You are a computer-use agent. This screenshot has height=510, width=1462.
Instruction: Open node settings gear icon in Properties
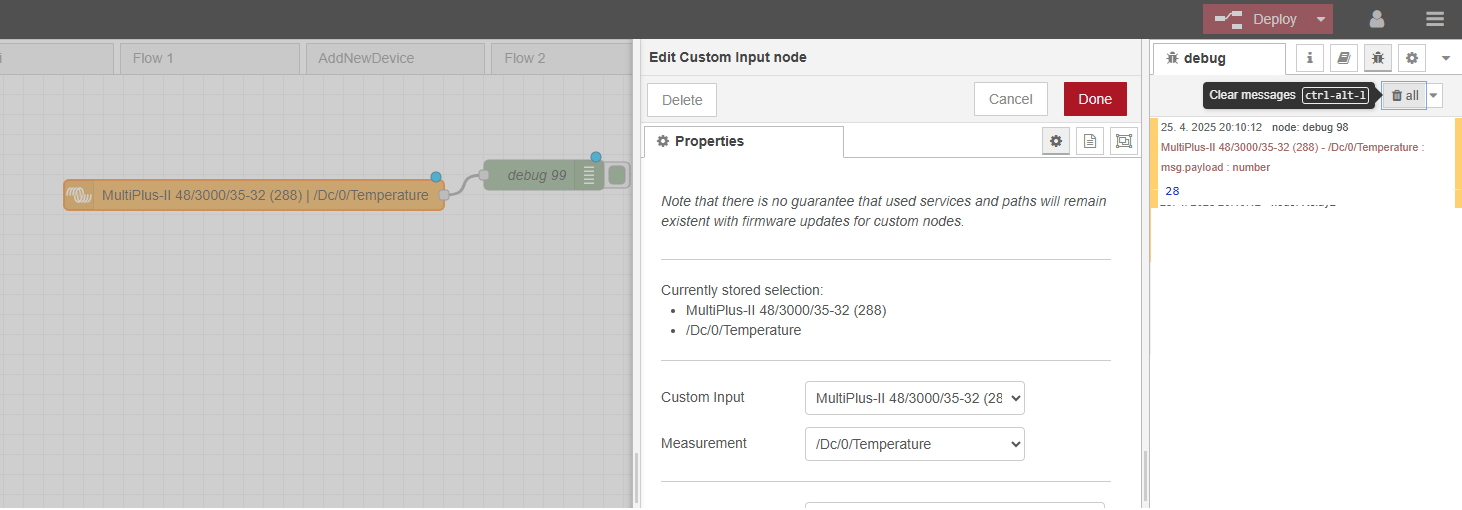(x=1056, y=142)
